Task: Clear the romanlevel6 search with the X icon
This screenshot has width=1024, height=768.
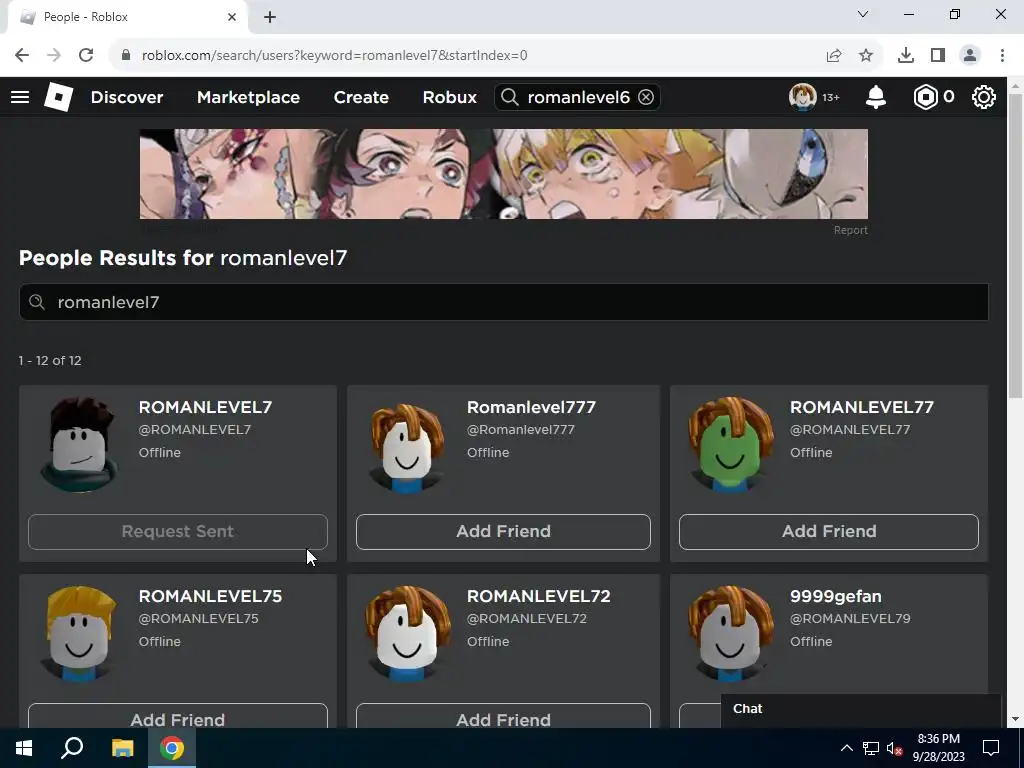Action: pyautogui.click(x=645, y=97)
